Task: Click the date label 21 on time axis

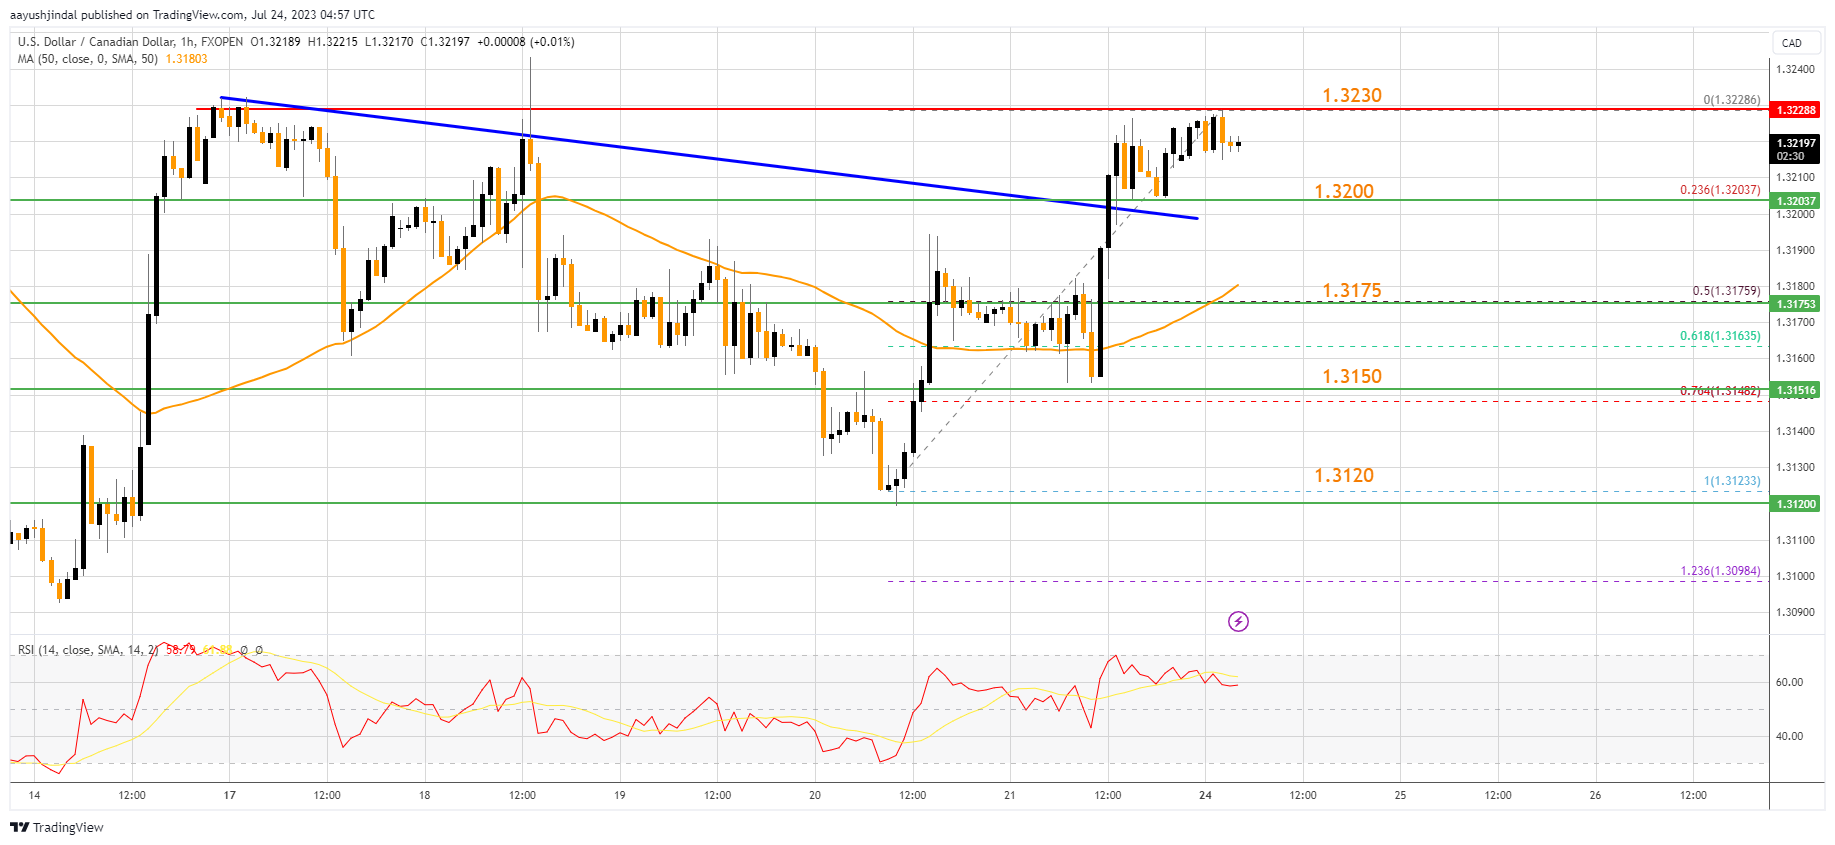Action: click(x=1010, y=795)
